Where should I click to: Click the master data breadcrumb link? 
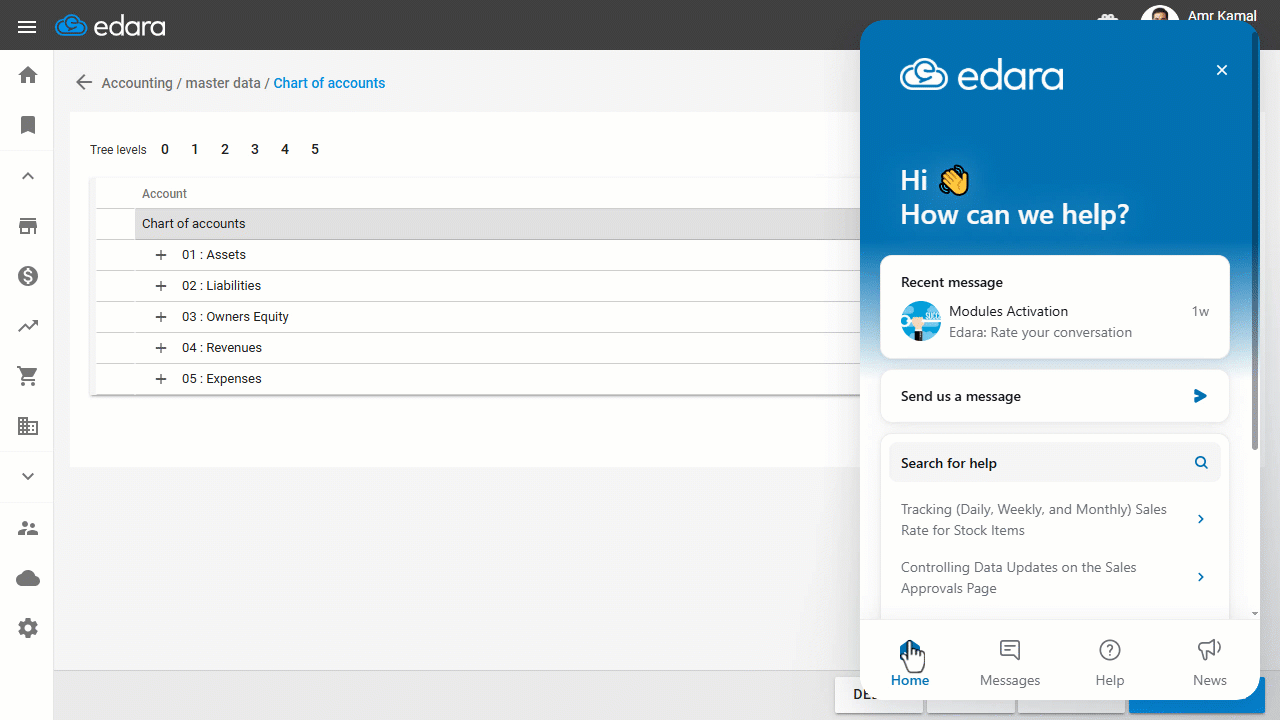[223, 83]
